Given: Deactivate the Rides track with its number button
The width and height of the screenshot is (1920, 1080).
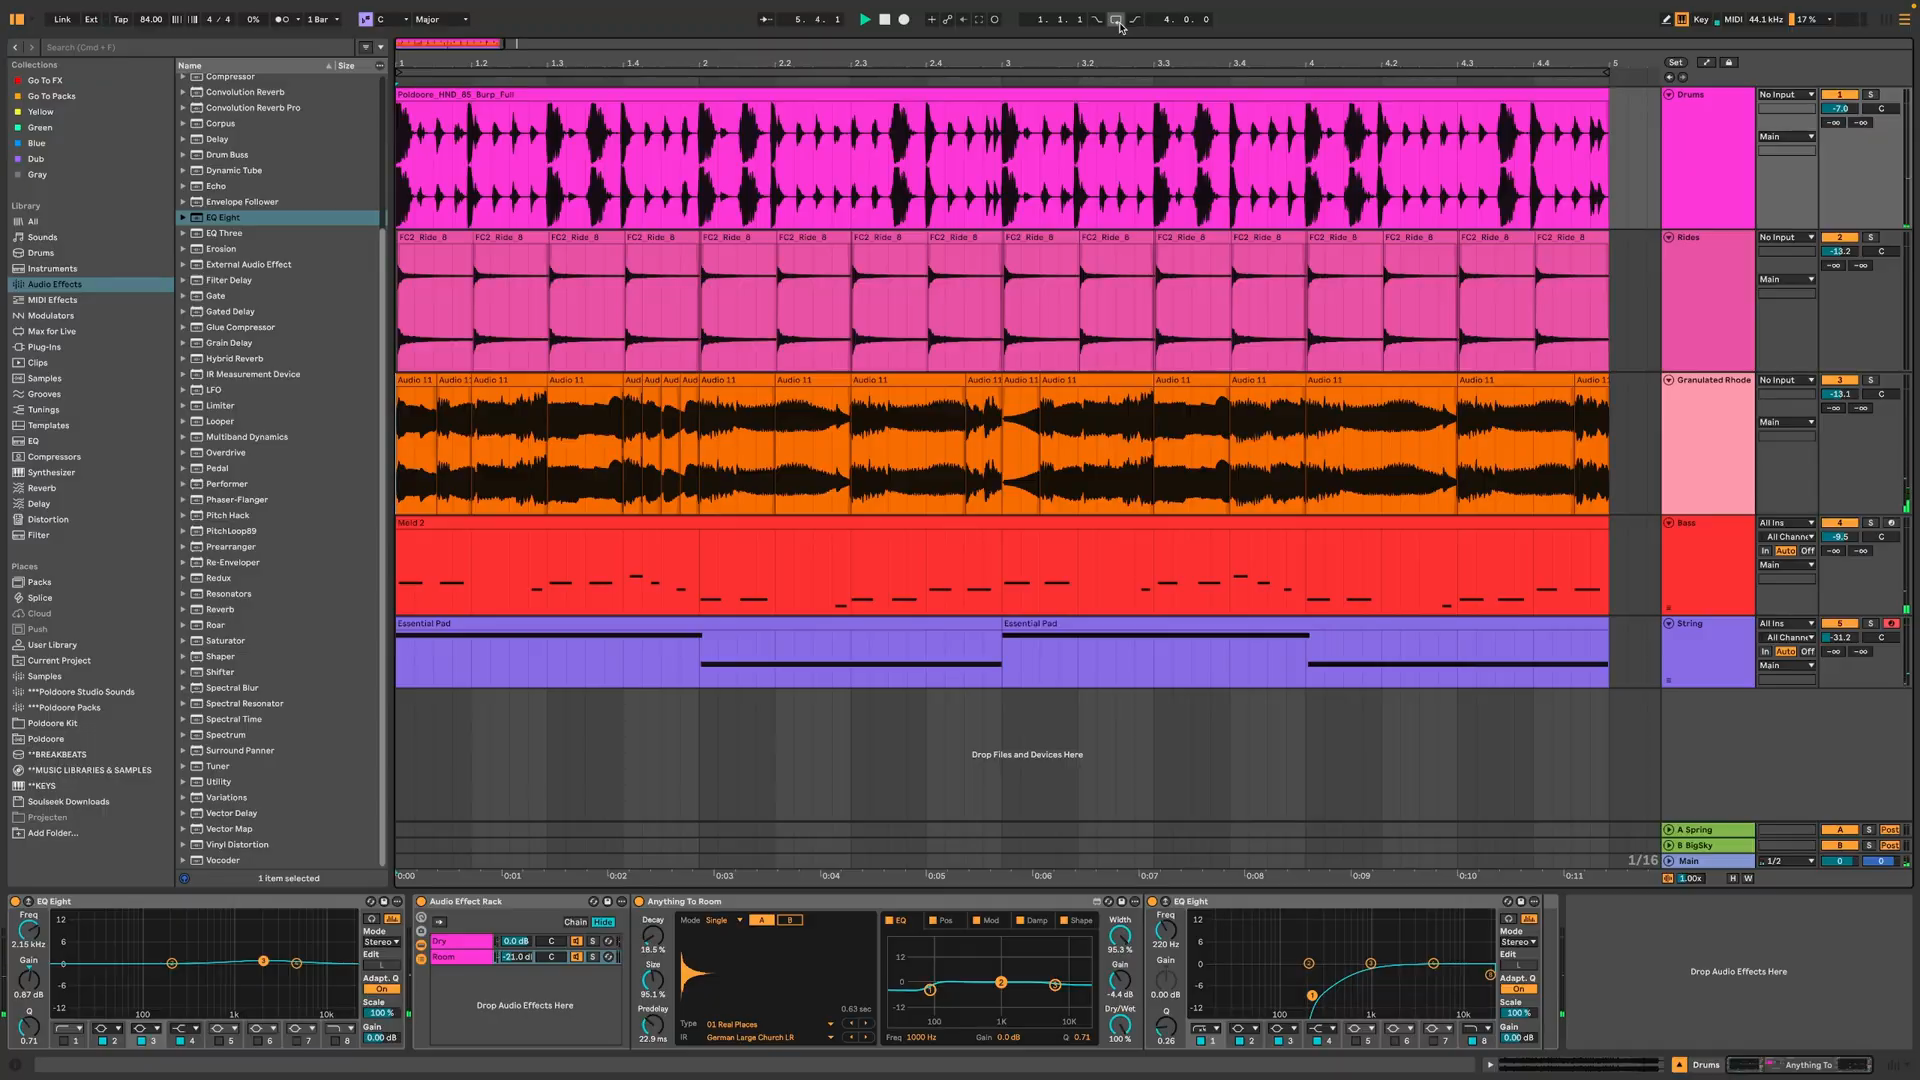Looking at the screenshot, I should [1839, 238].
